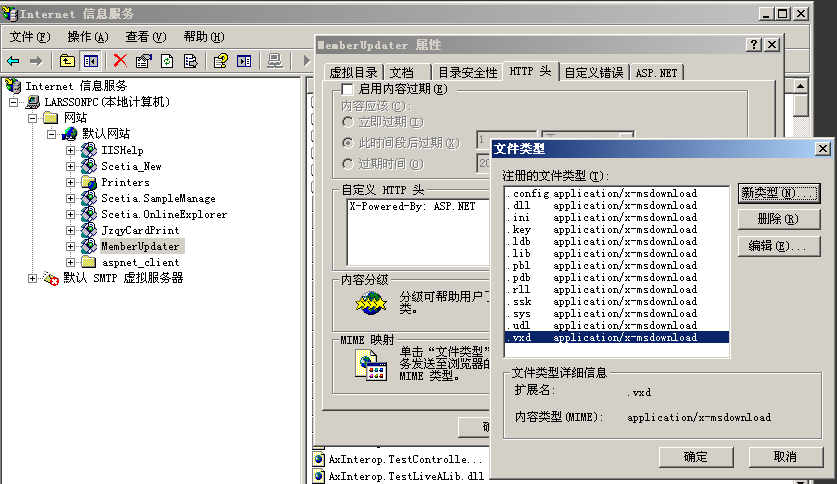The image size is (837, 484).
Task: Click the red delete X toolbar icon
Action: [120, 61]
